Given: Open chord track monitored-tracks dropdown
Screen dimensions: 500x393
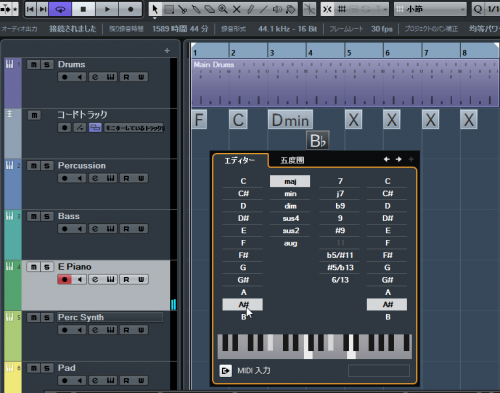Looking at the screenshot, I should (134, 128).
